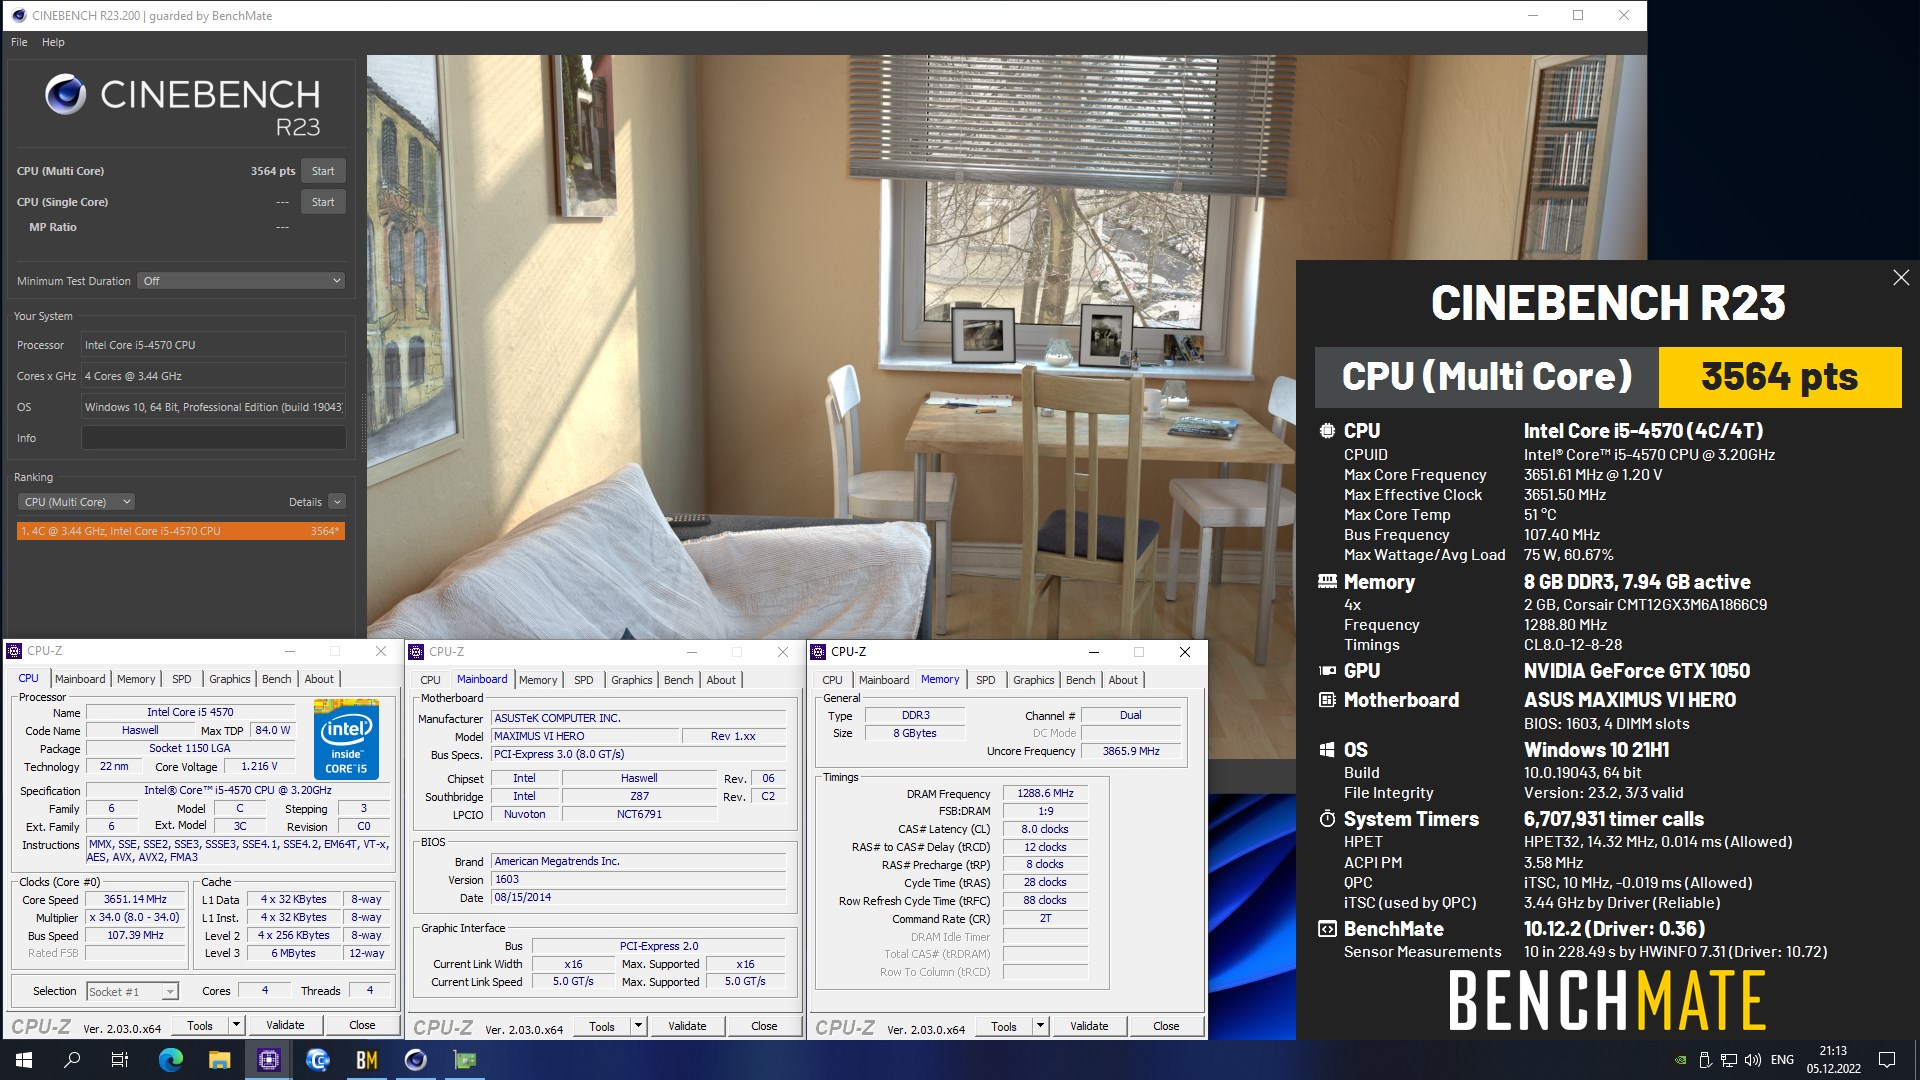The height and width of the screenshot is (1080, 1920).
Task: Start the CPU Single Core test
Action: point(322,202)
